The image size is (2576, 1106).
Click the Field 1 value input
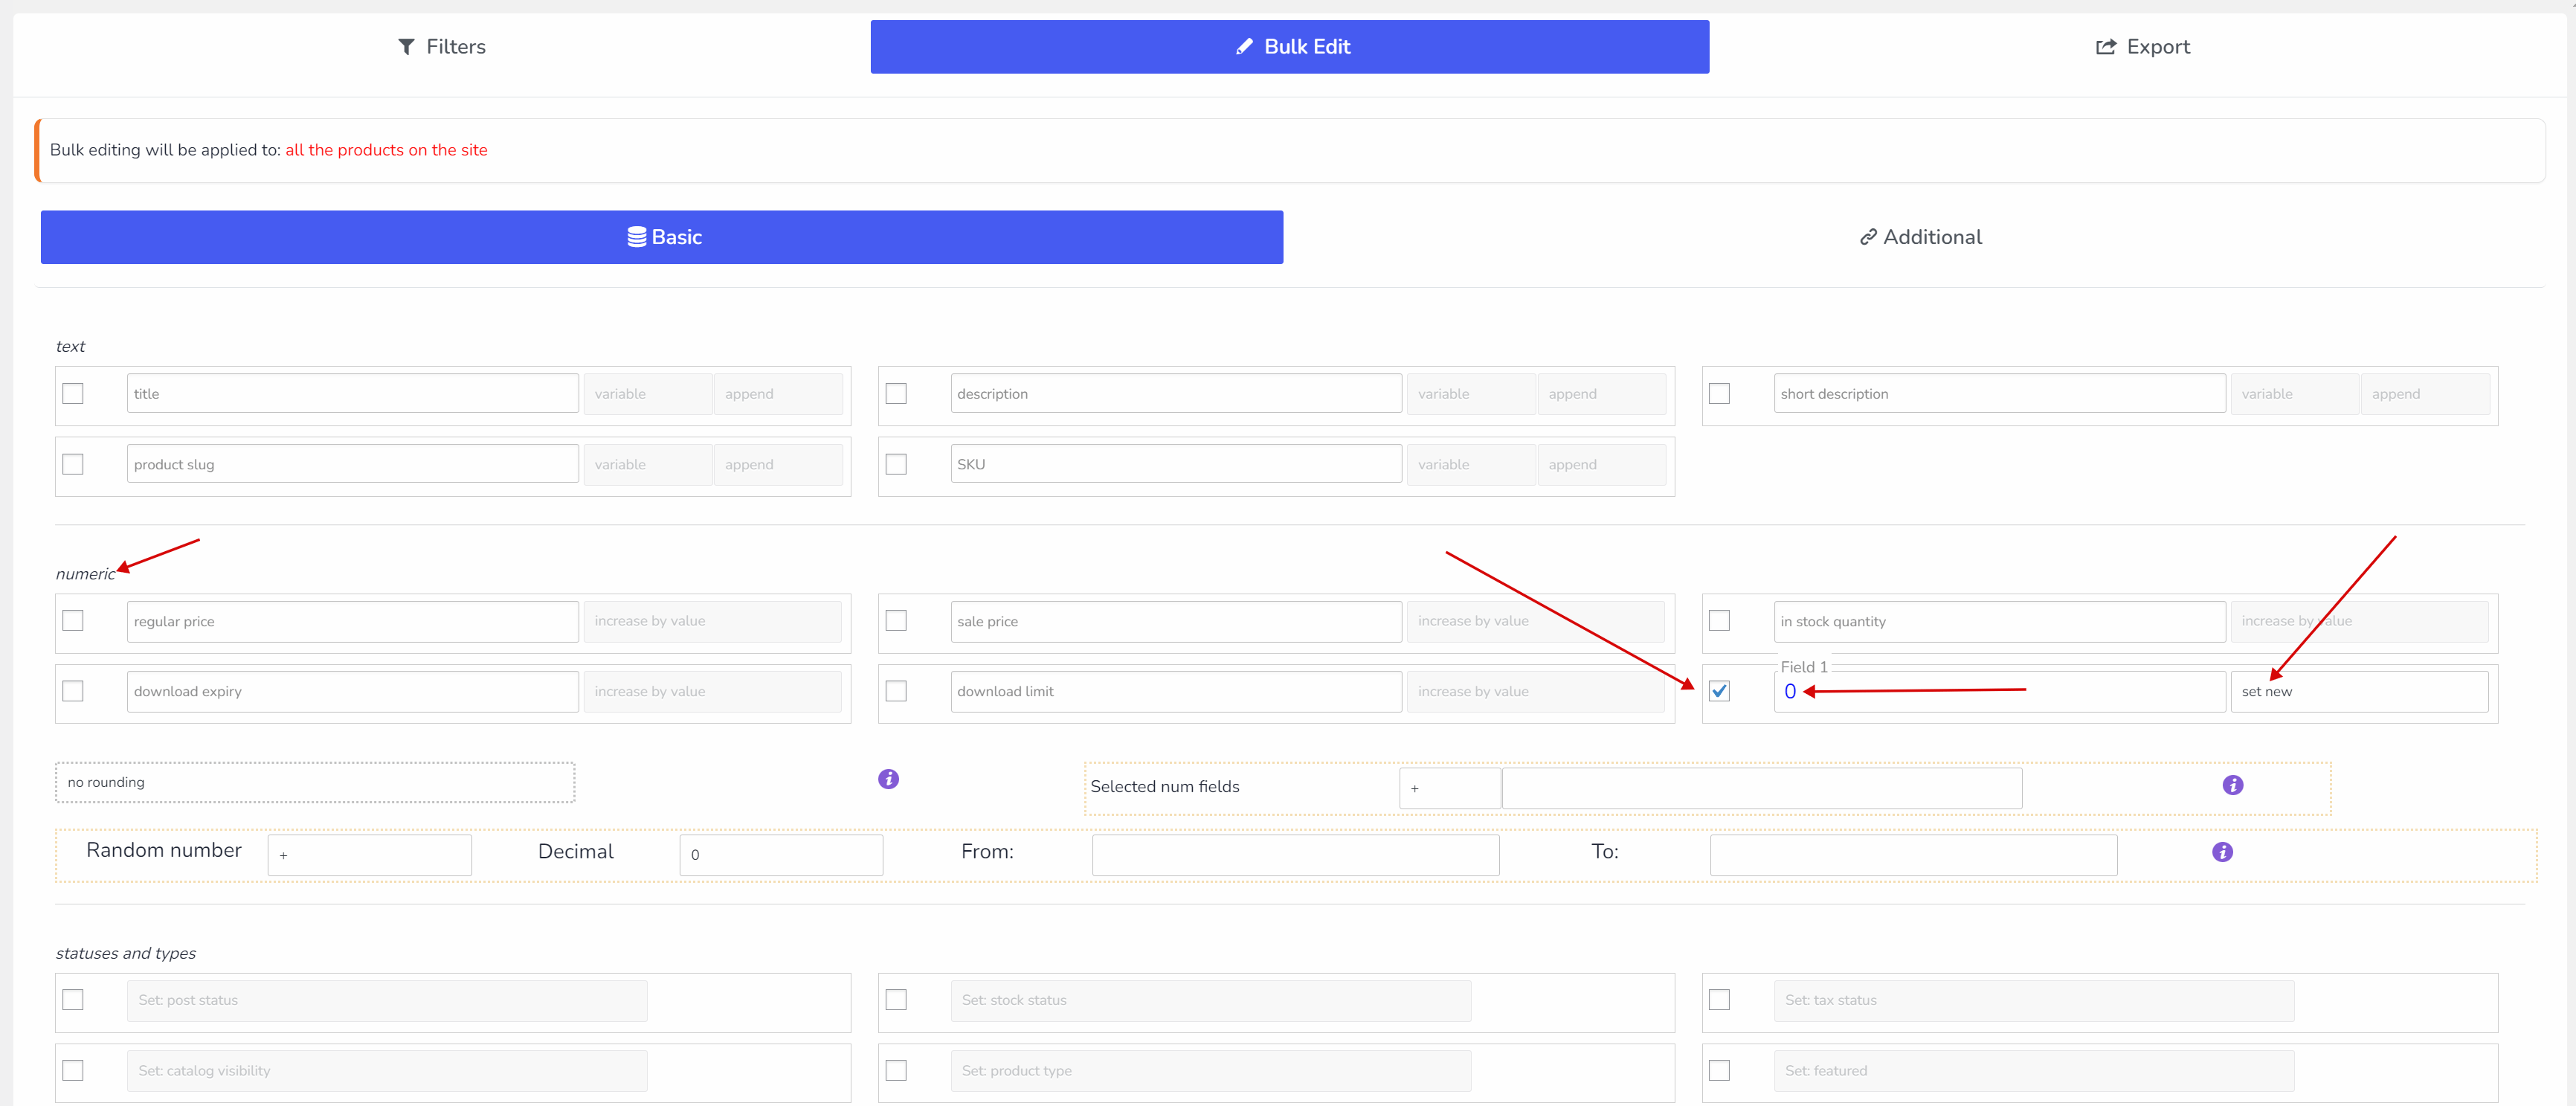click(2000, 692)
